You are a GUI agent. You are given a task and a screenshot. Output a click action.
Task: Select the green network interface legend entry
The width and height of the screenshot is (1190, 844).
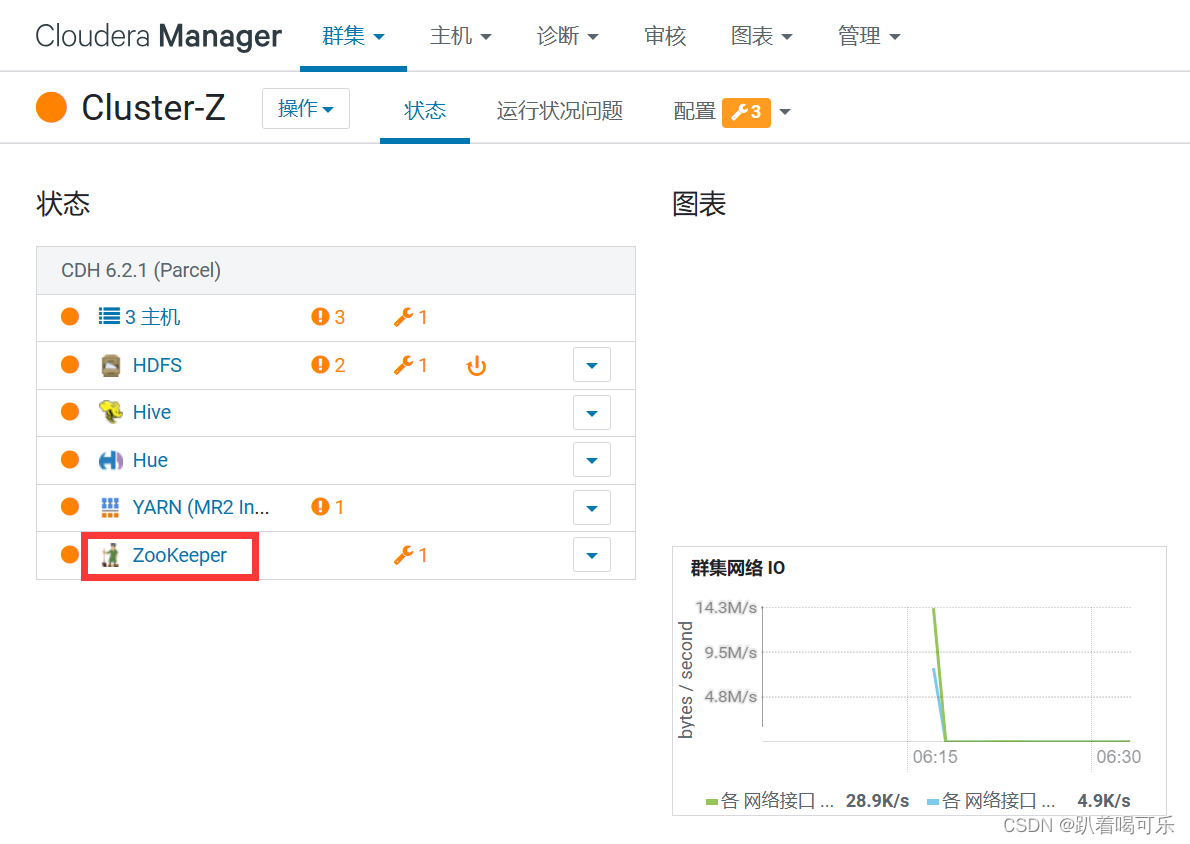[x=770, y=801]
